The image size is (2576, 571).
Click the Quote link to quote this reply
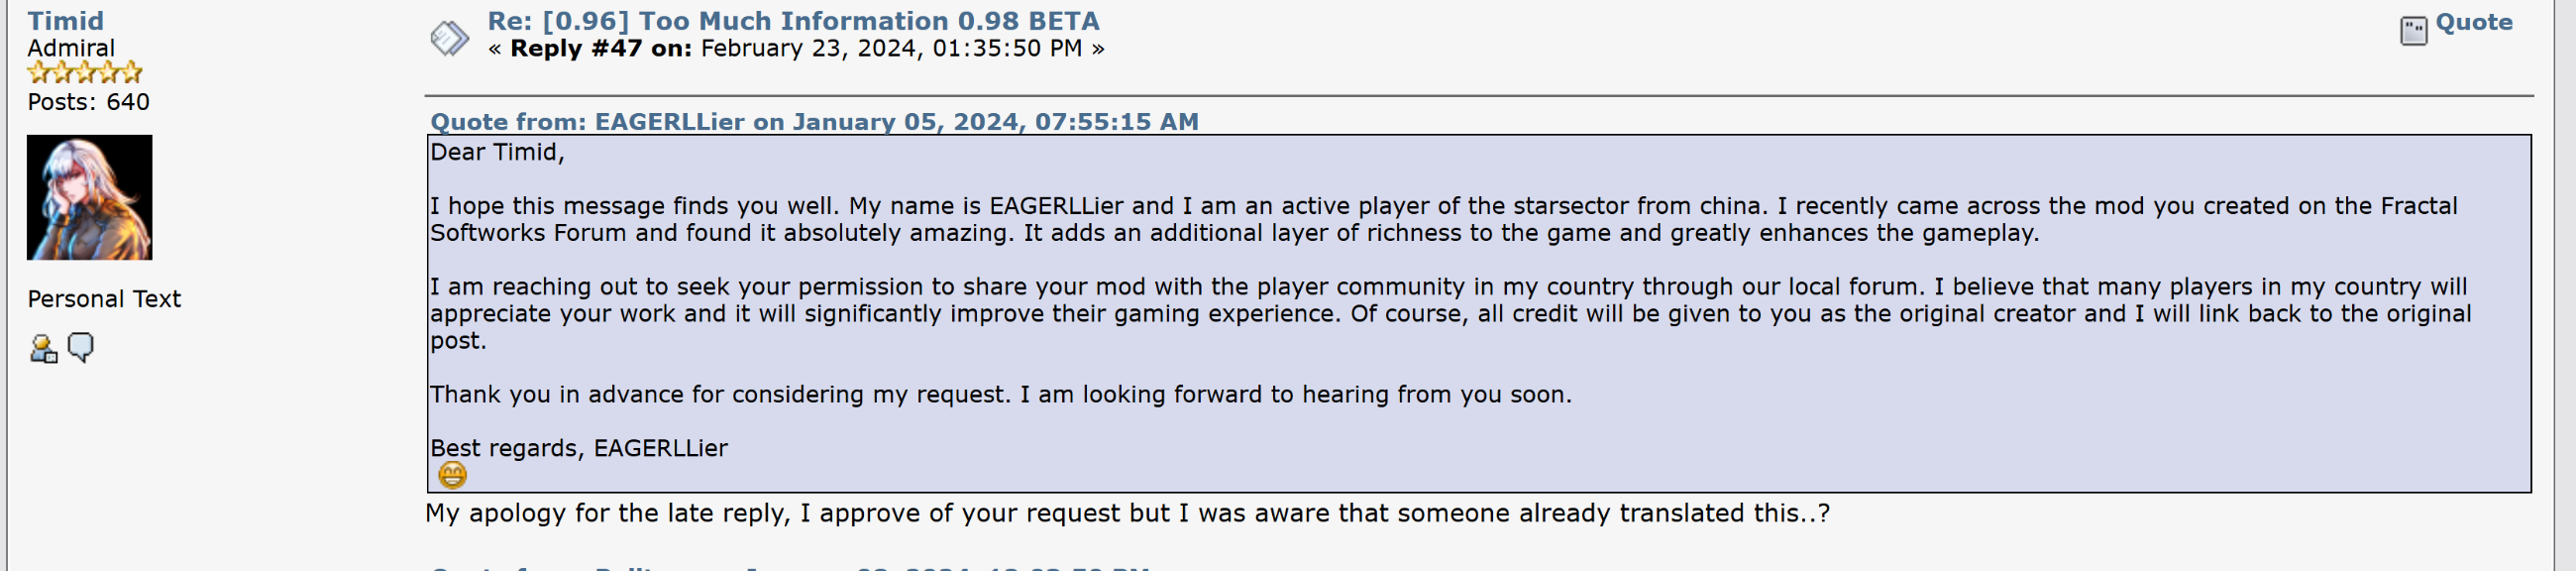click(2473, 22)
